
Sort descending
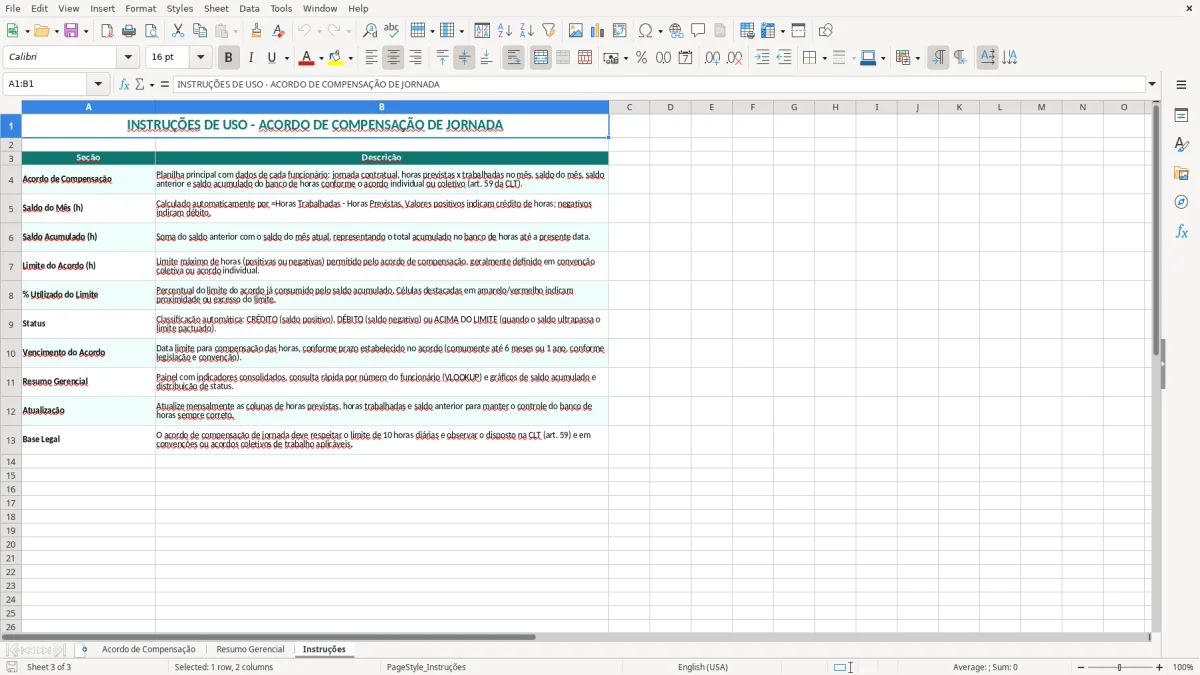[x=527, y=31]
